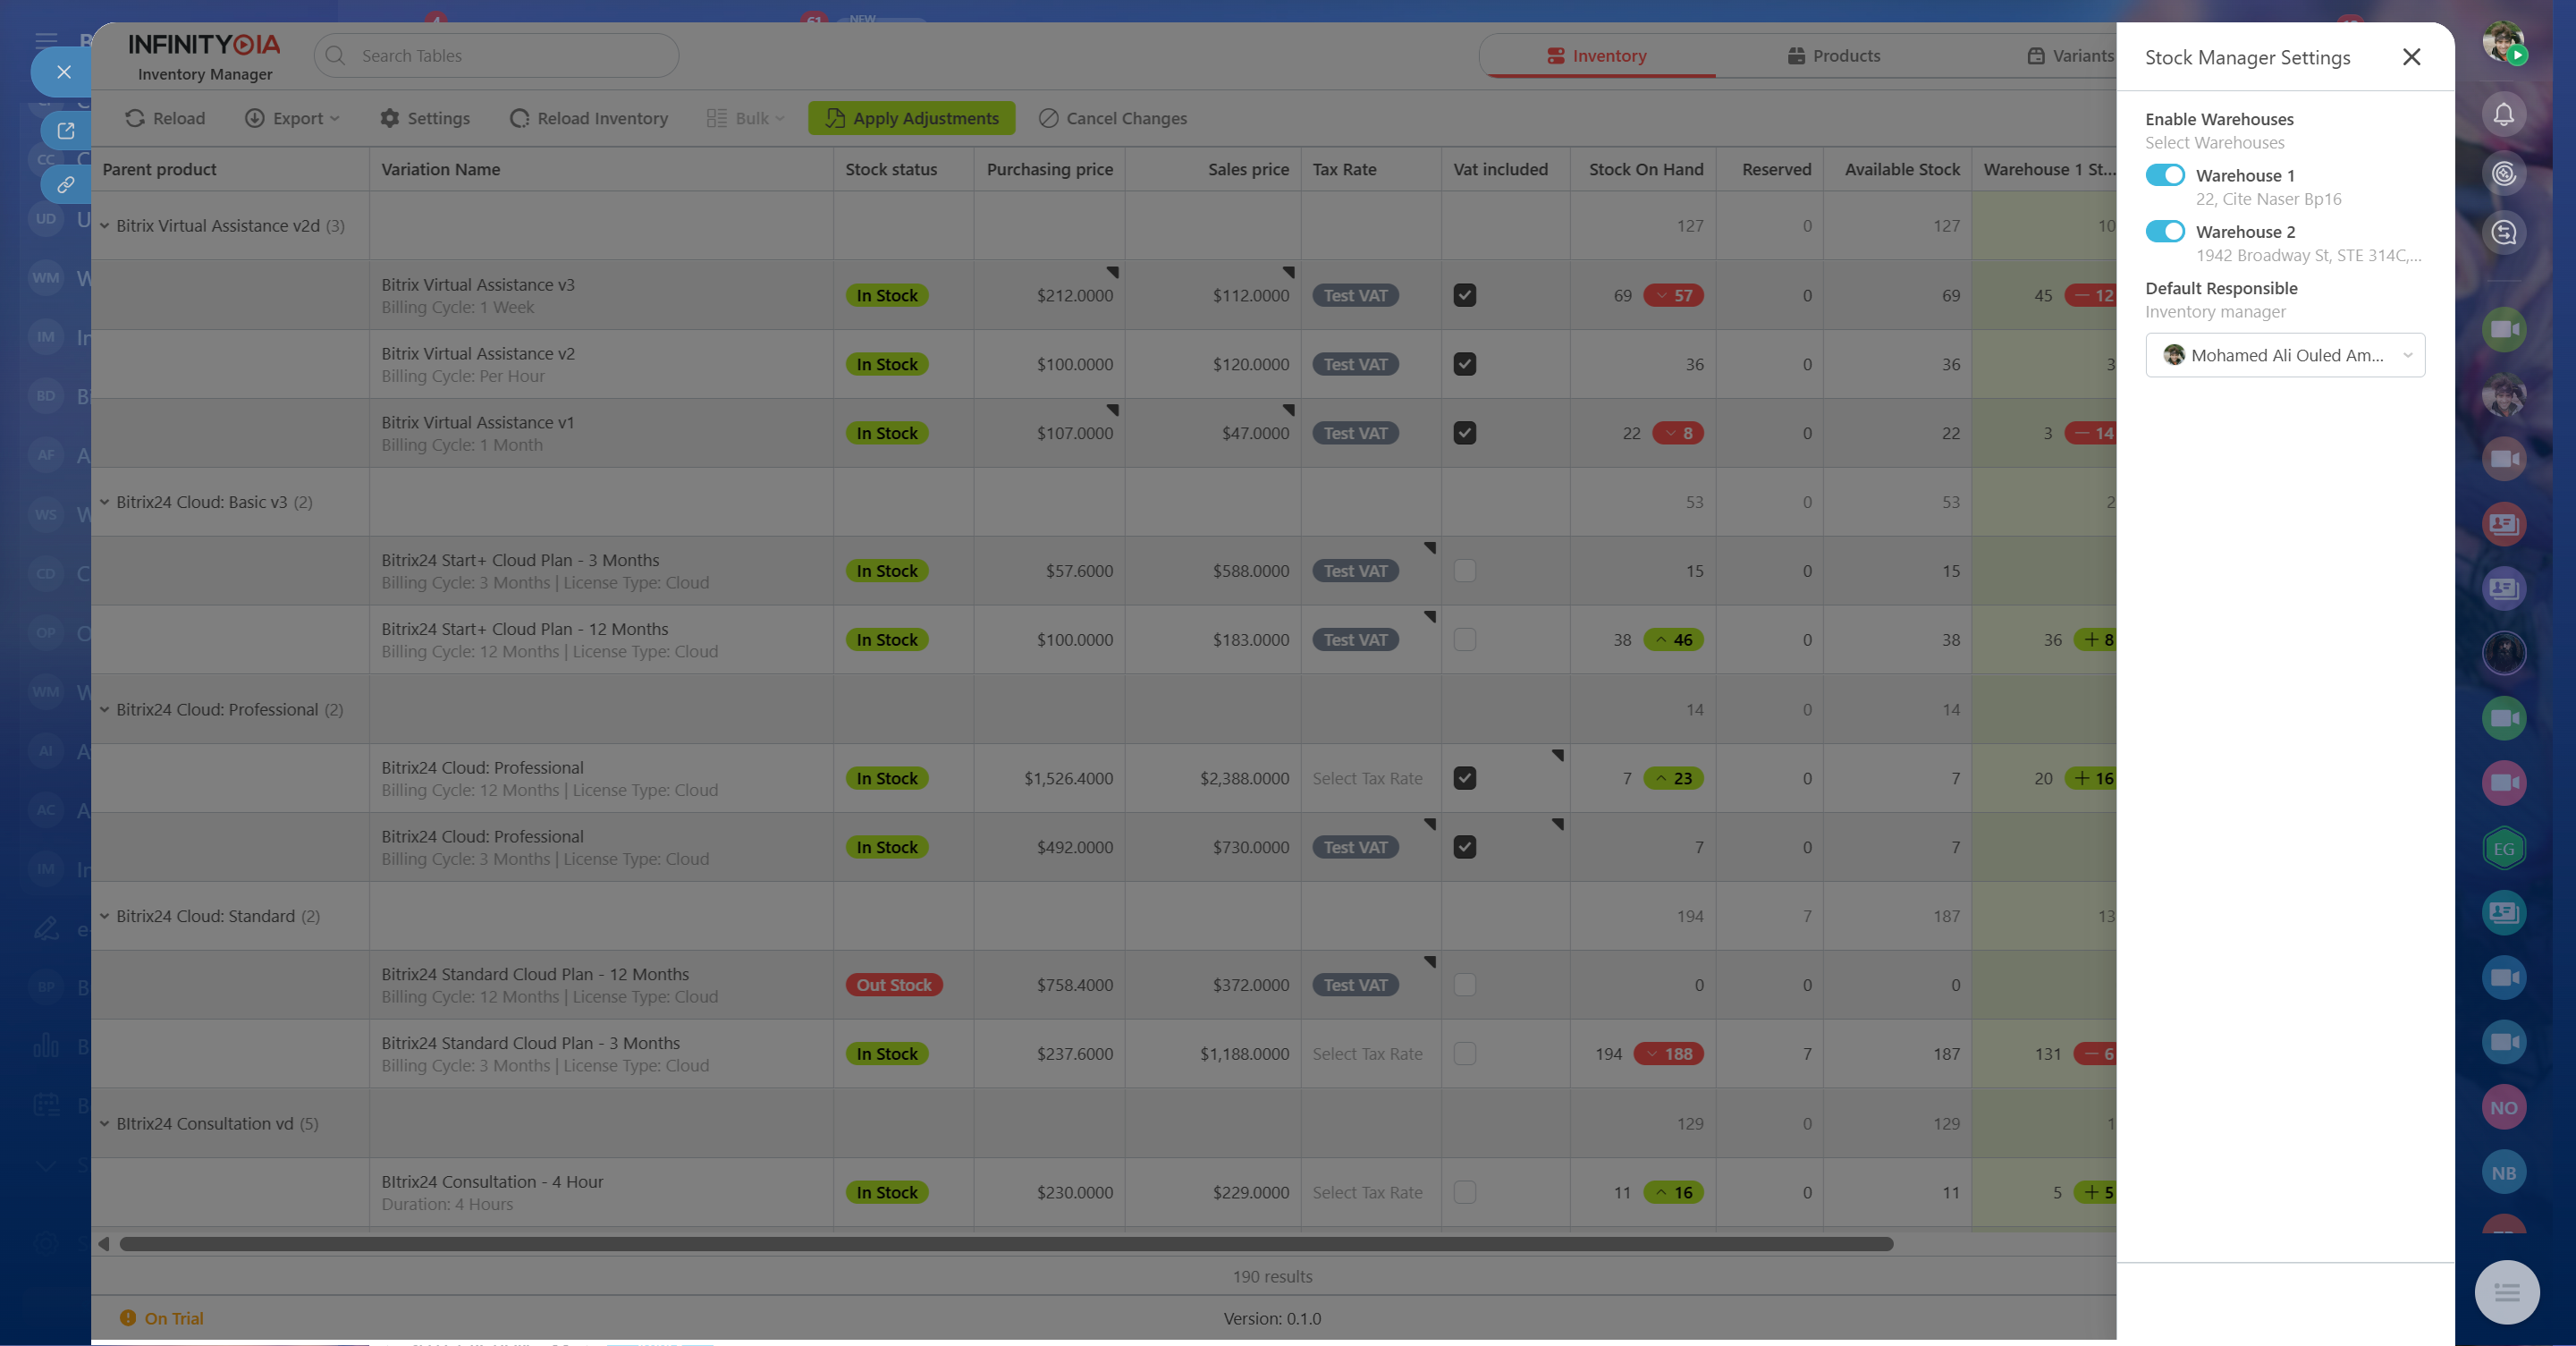
Task: Open Settings with the gear icon
Action: (389, 118)
